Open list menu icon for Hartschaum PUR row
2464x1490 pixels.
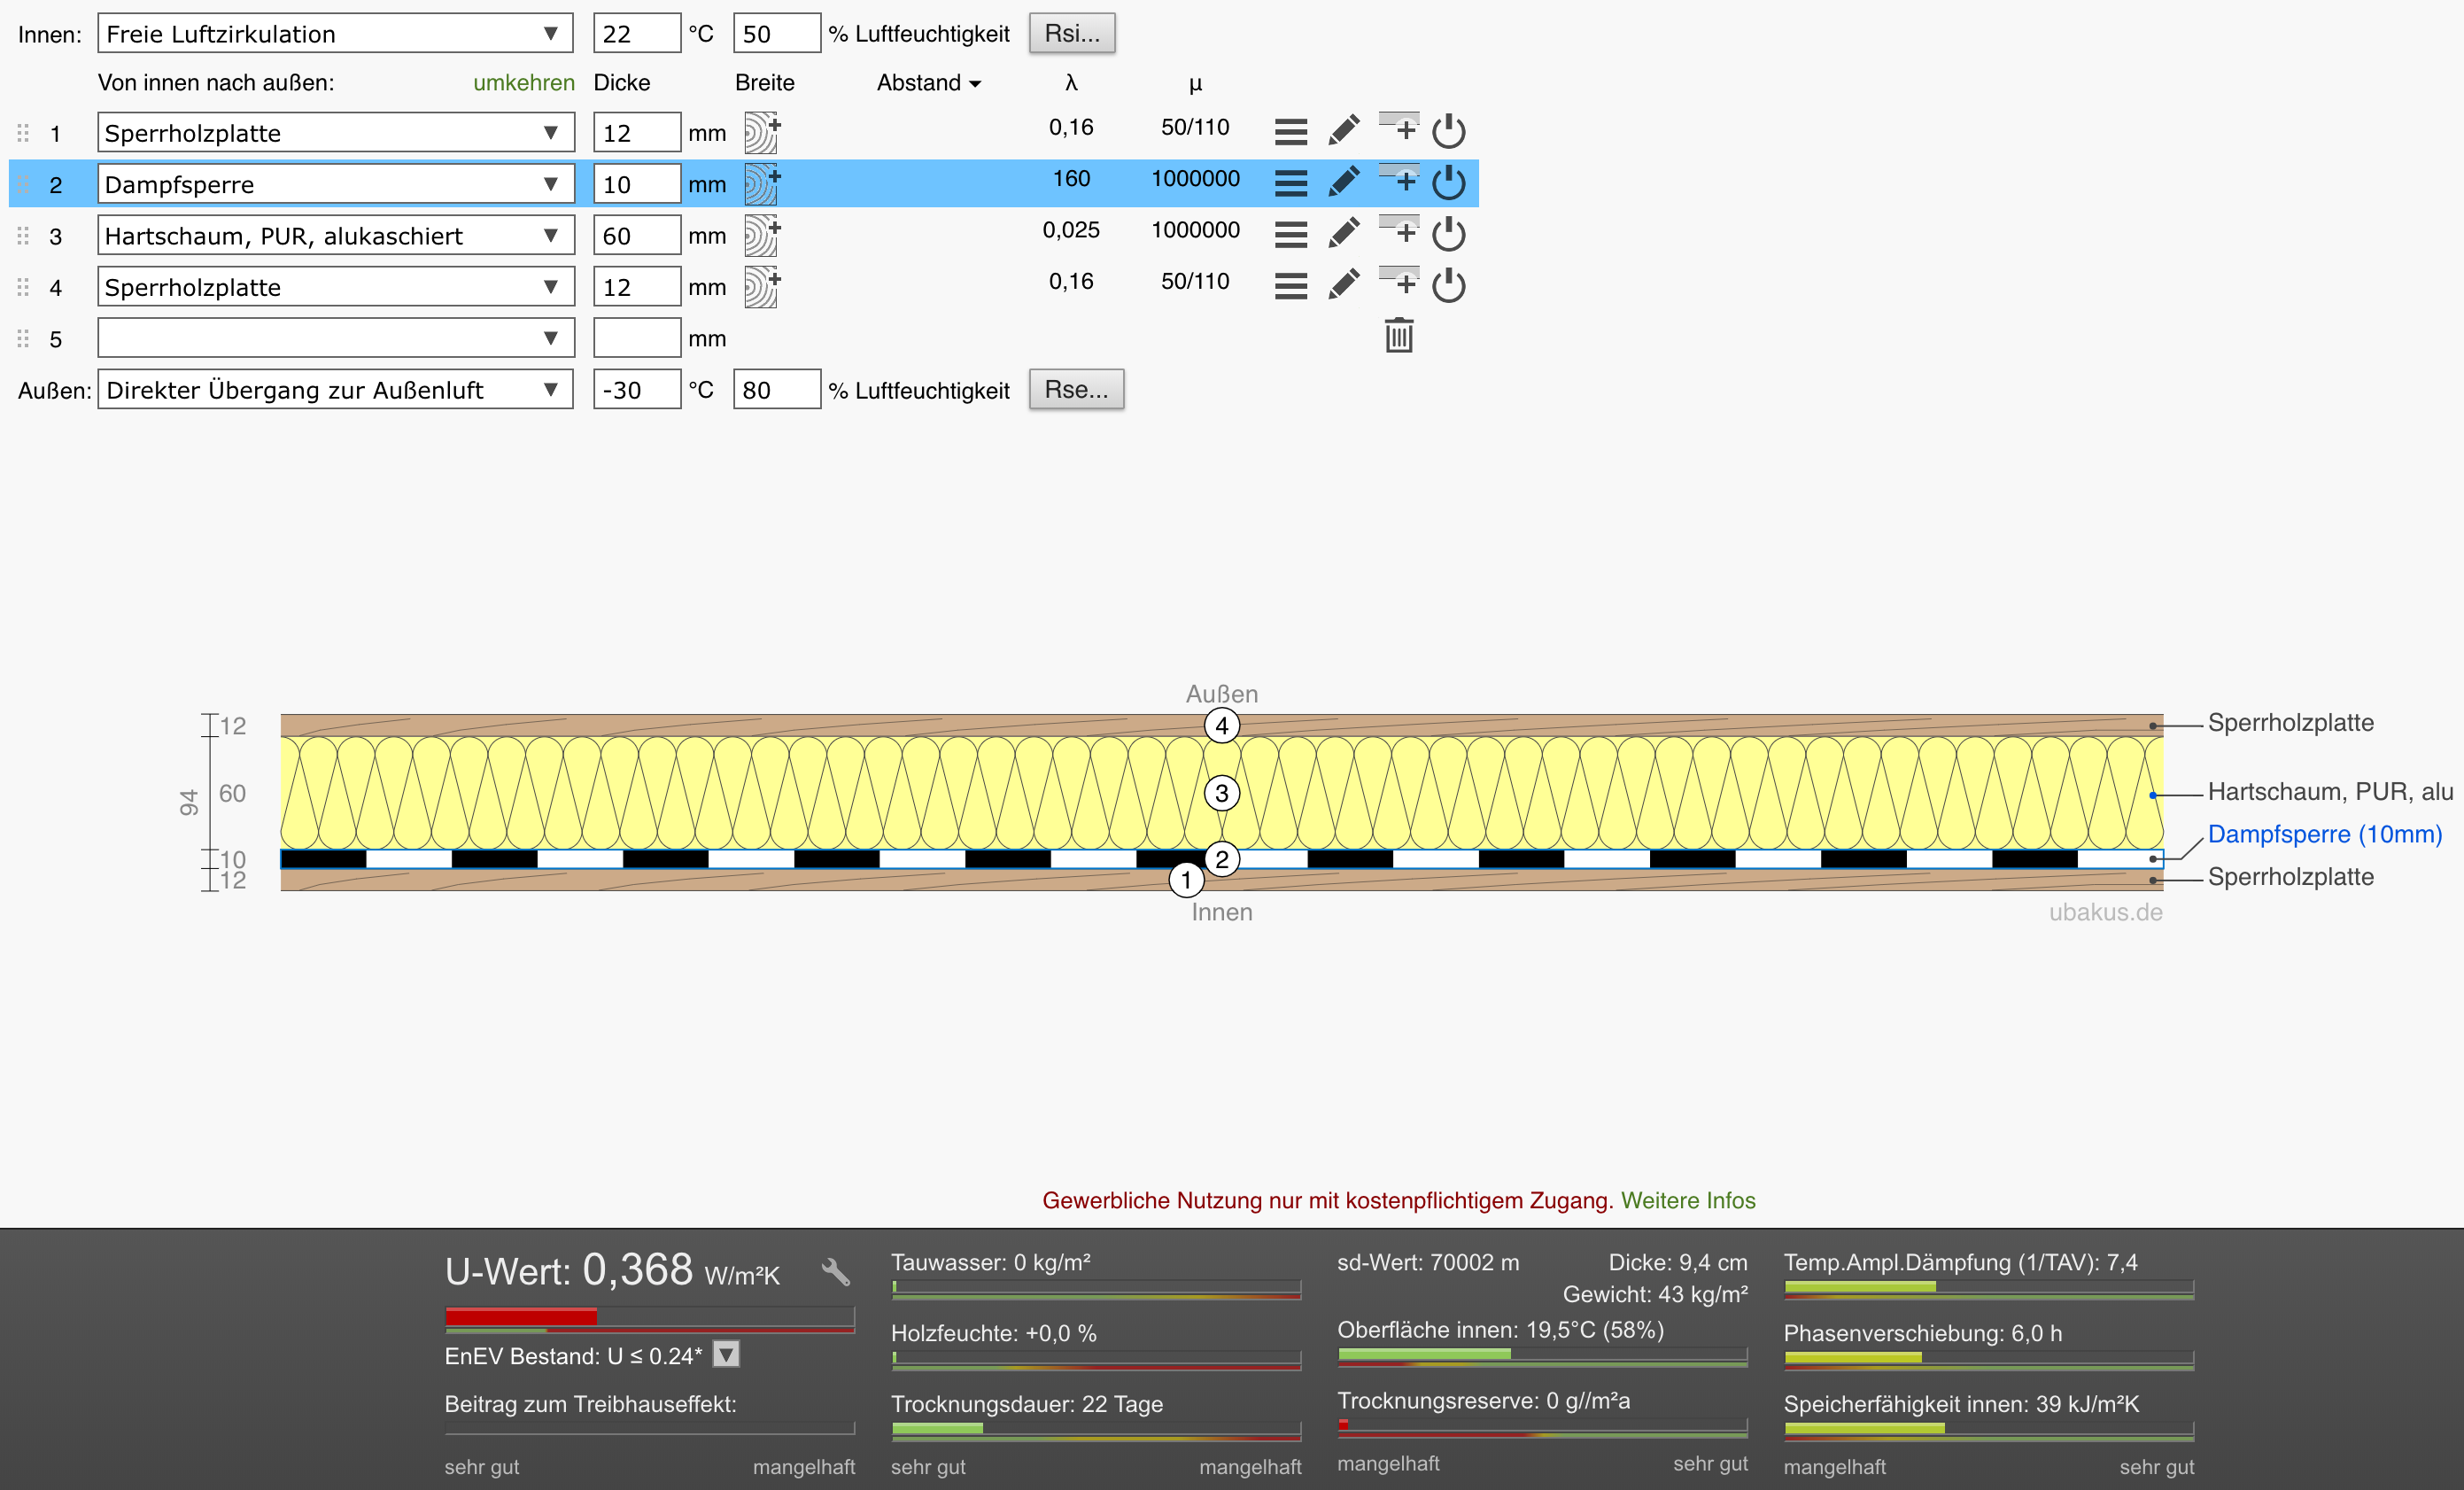tap(1291, 234)
